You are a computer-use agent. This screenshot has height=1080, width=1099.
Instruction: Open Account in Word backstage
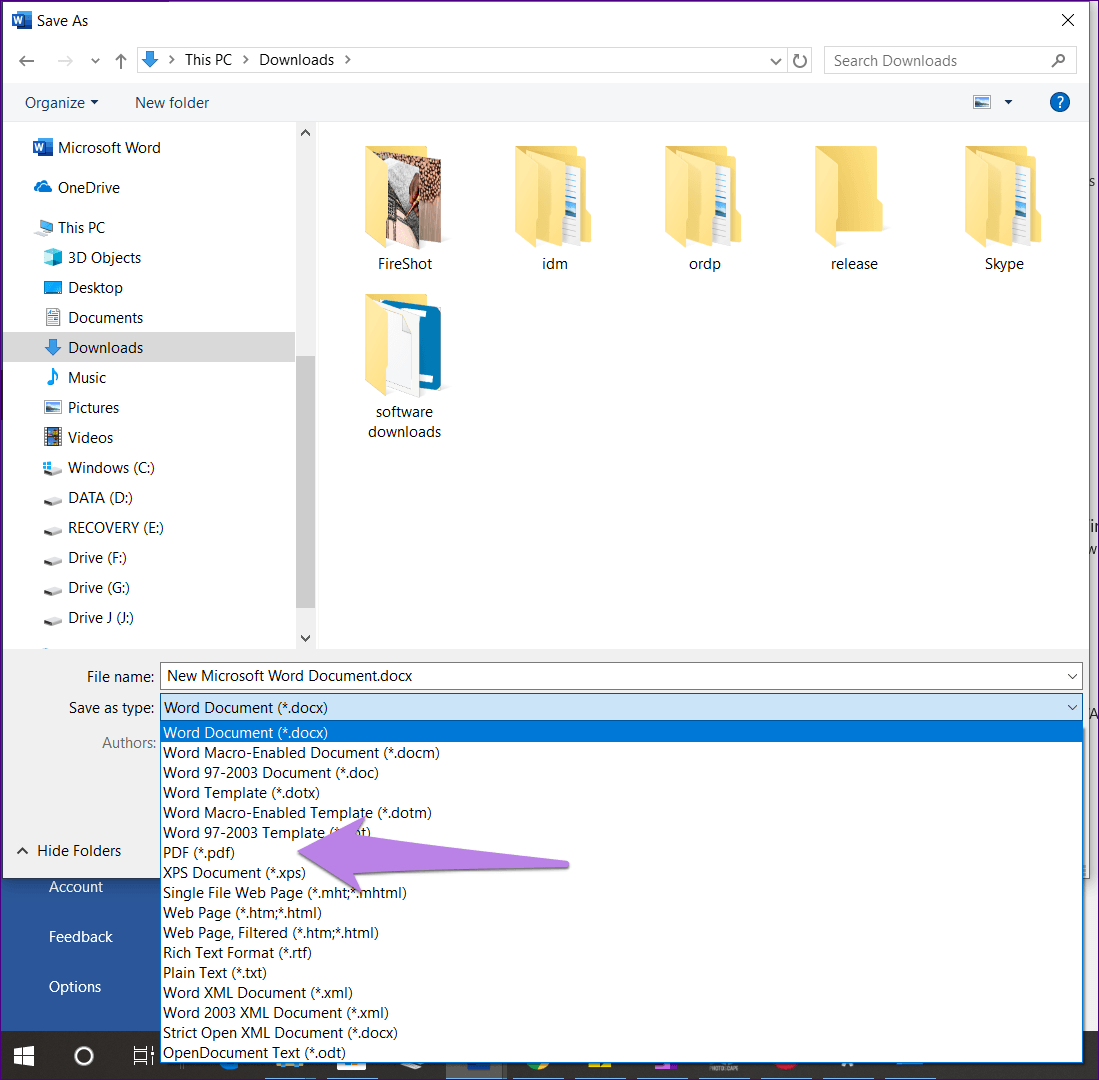tap(76, 887)
